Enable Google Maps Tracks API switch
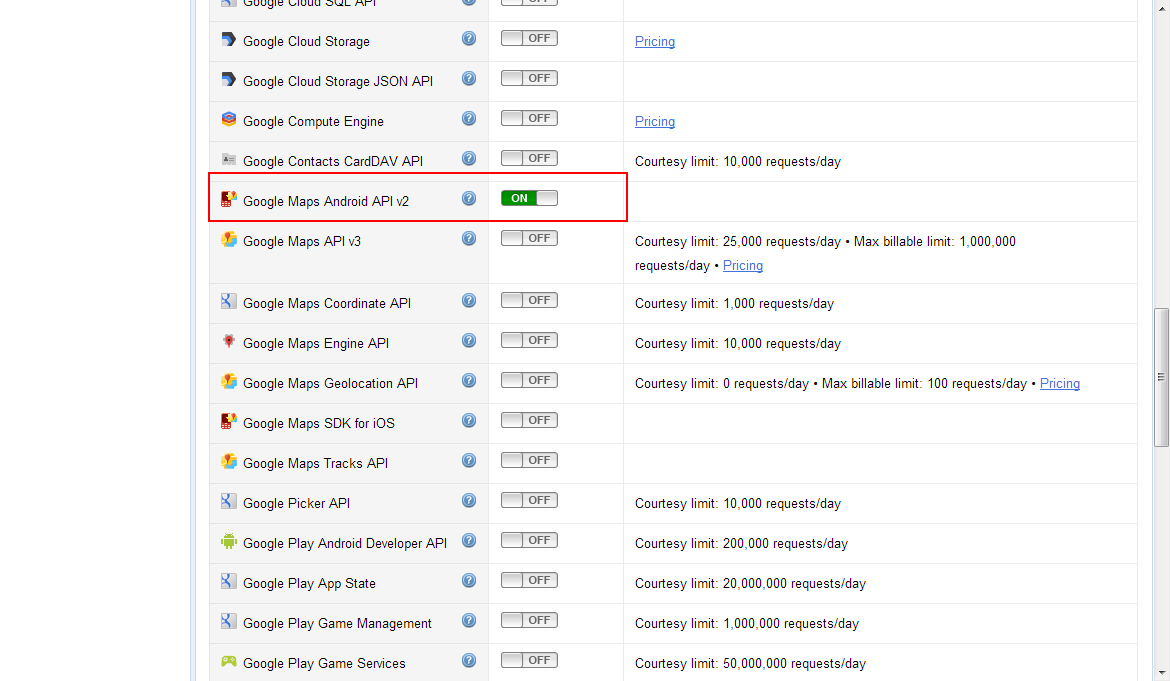 [x=529, y=460]
